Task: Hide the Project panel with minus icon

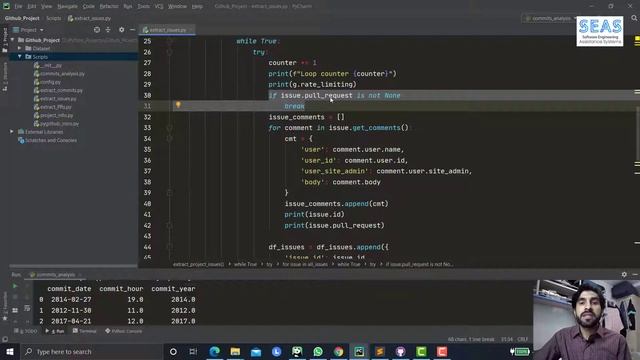Action: (132, 30)
